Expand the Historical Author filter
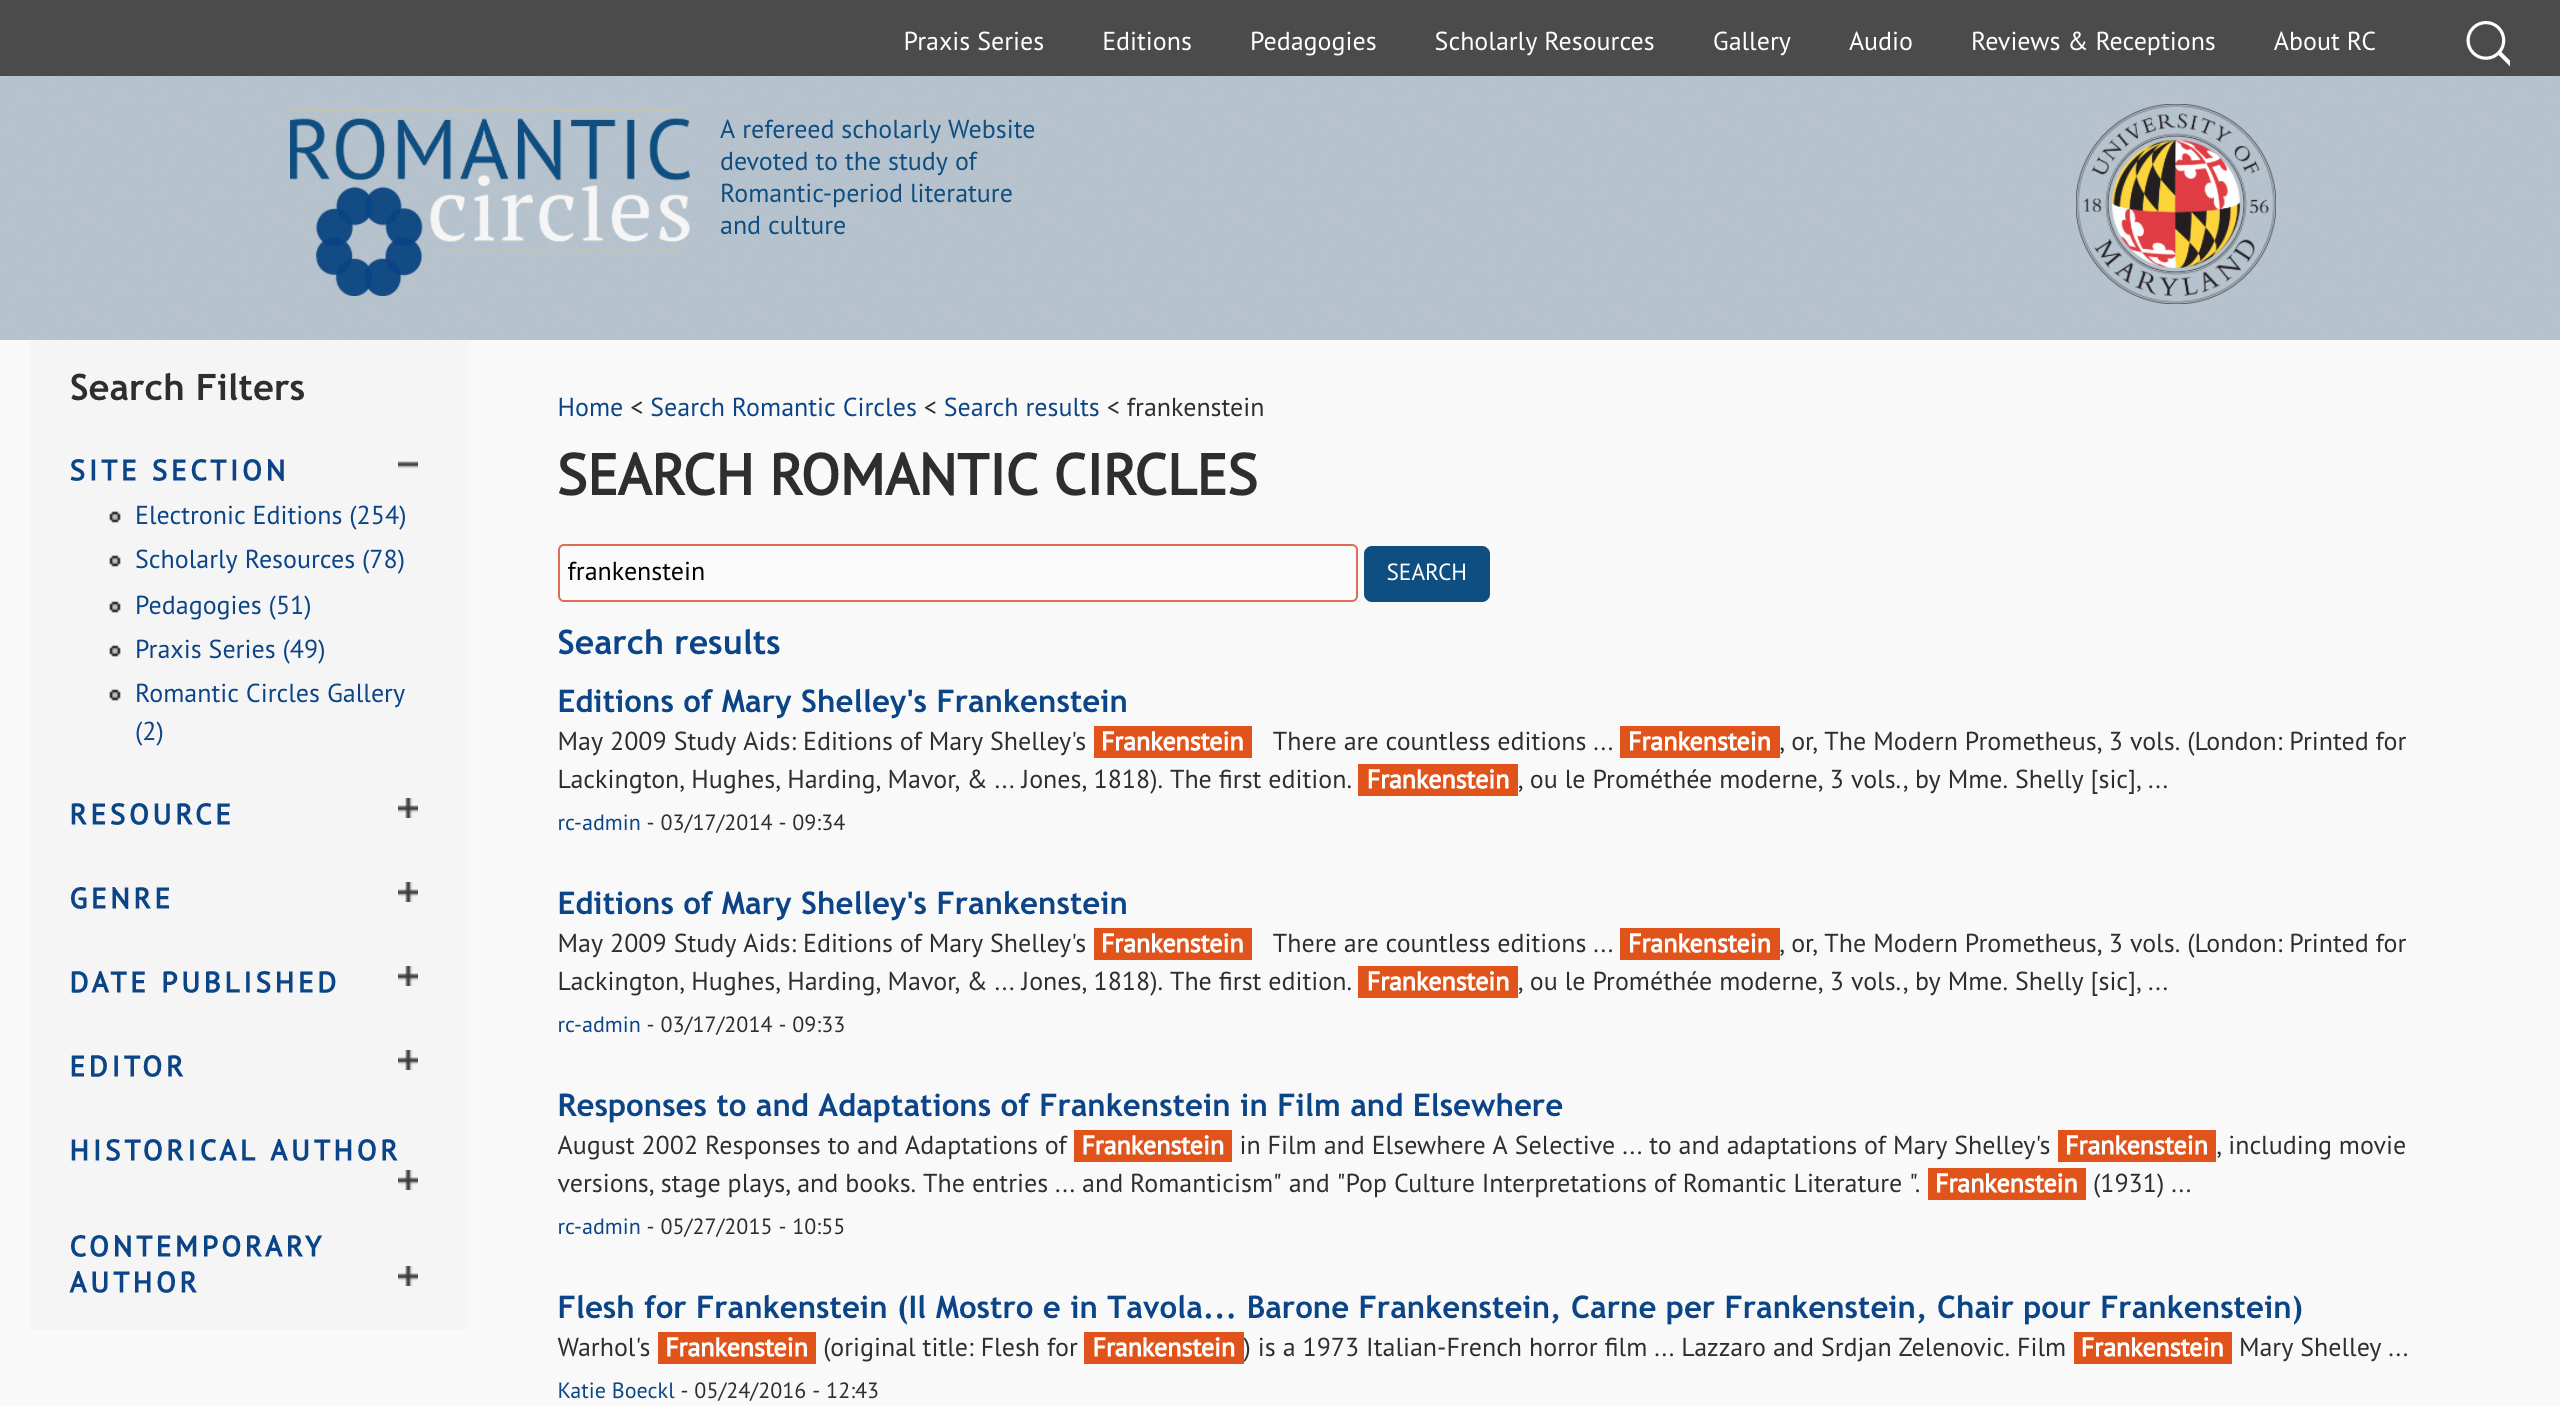2560x1406 pixels. (x=407, y=1181)
